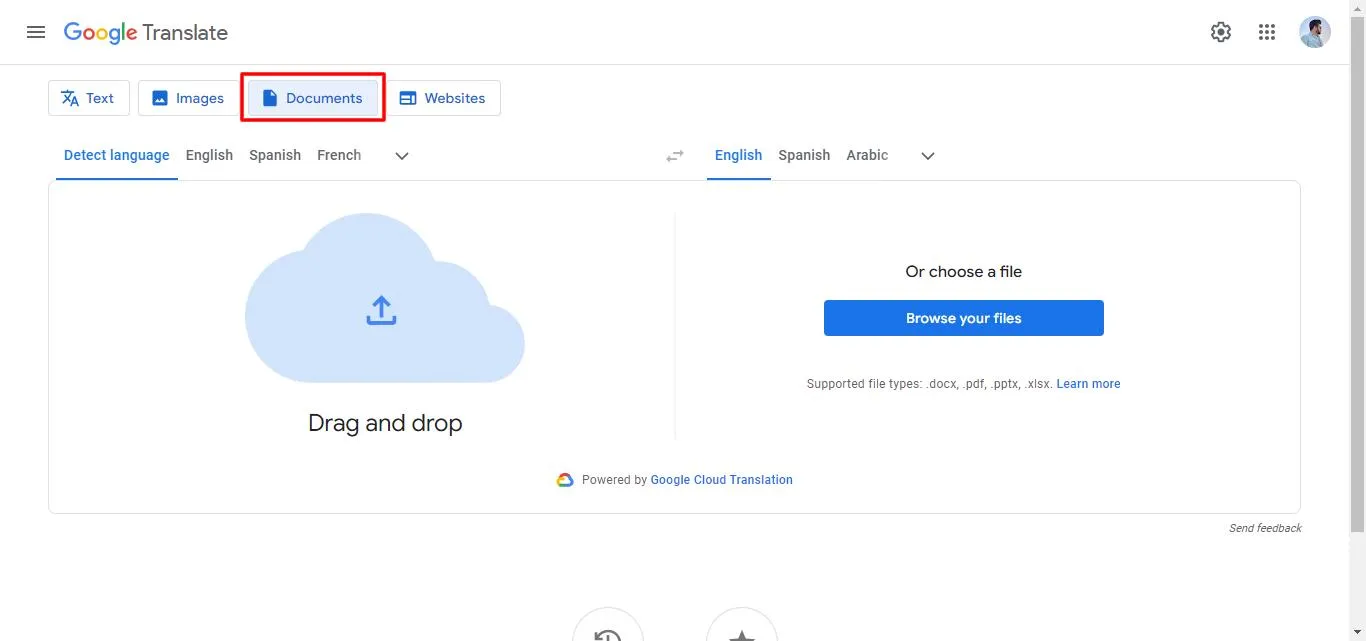This screenshot has height=641, width=1366.
Task: Open the translation history panel
Action: 608,632
